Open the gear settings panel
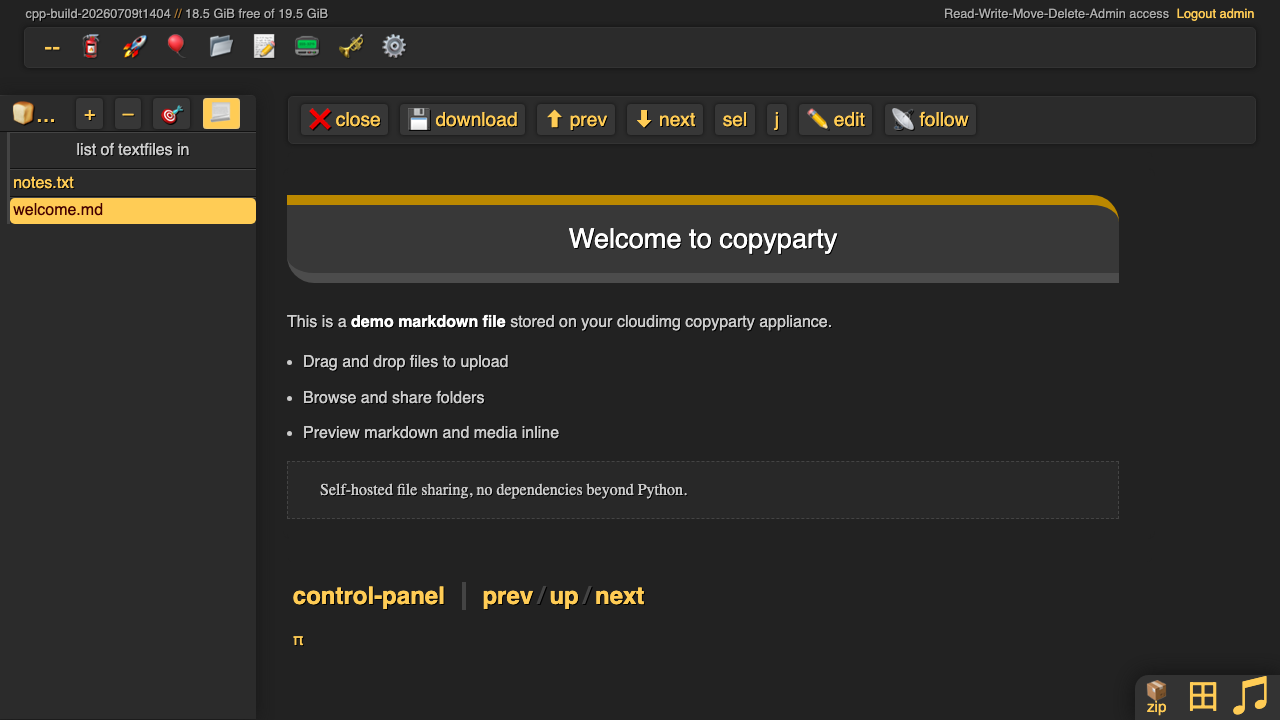The image size is (1280, 720). coord(394,46)
